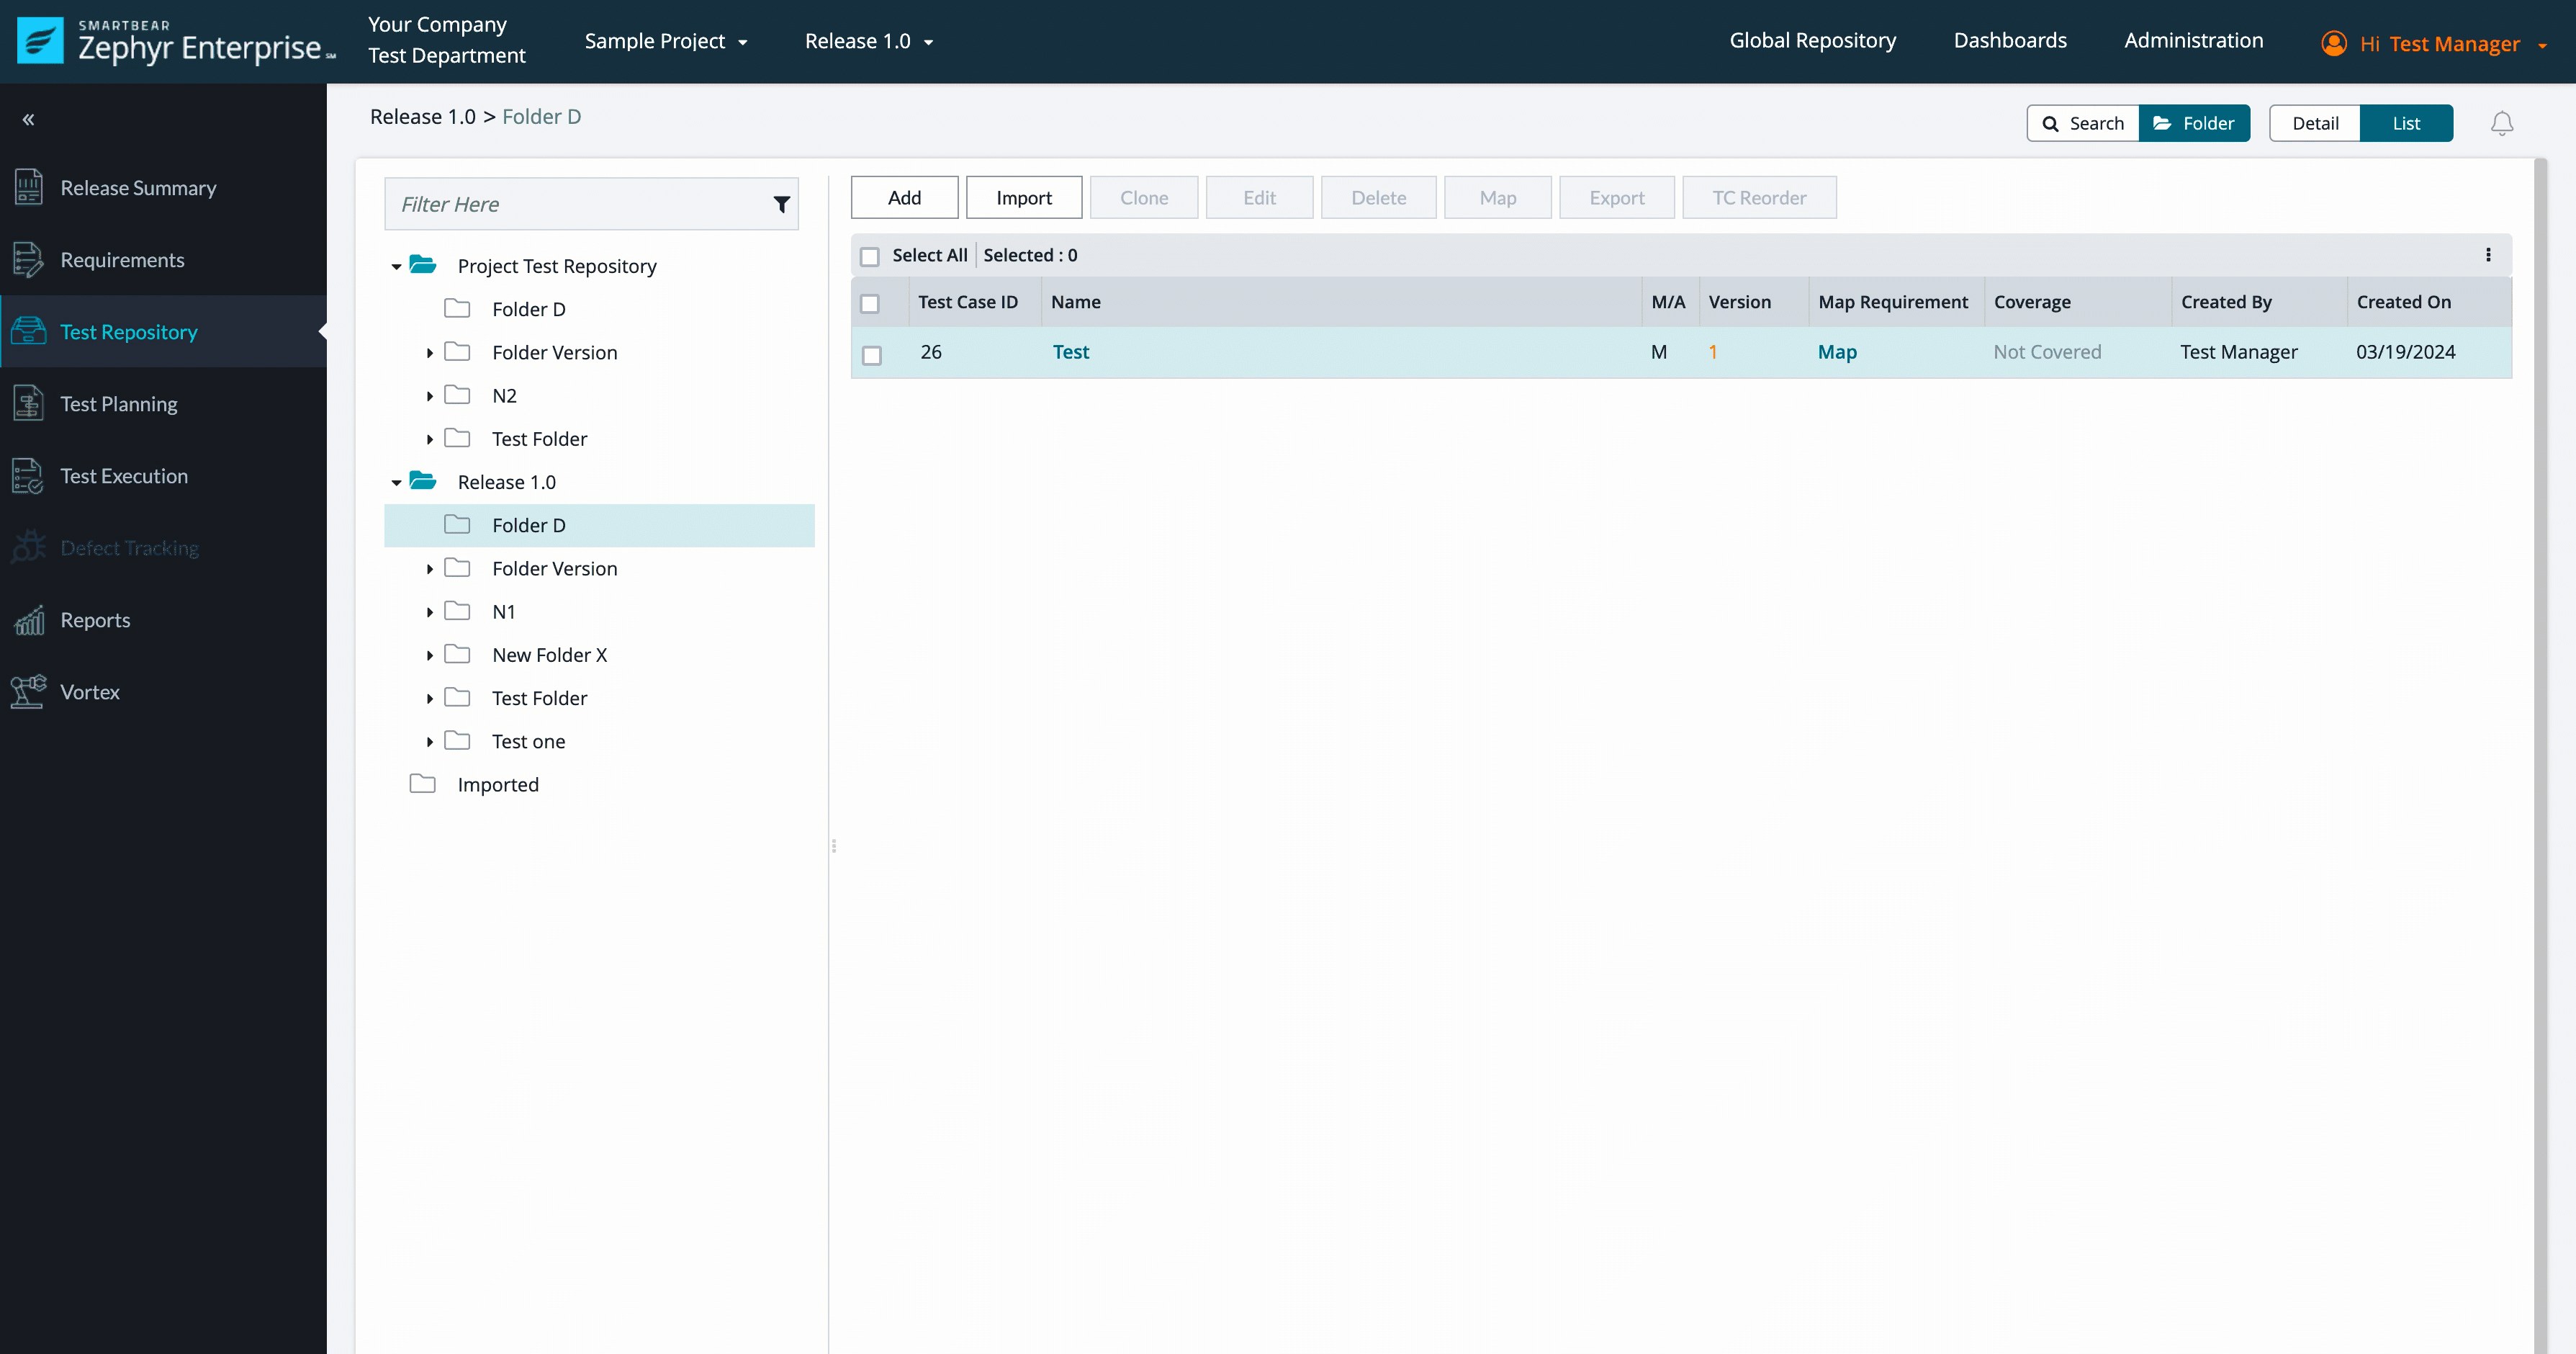Click the Map link for test case 26
2576x1354 pixels.
(1837, 351)
